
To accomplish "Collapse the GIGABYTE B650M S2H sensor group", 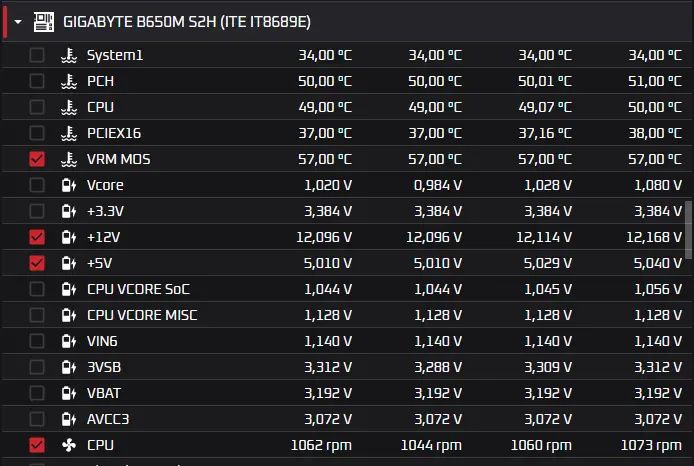I will point(18,22).
